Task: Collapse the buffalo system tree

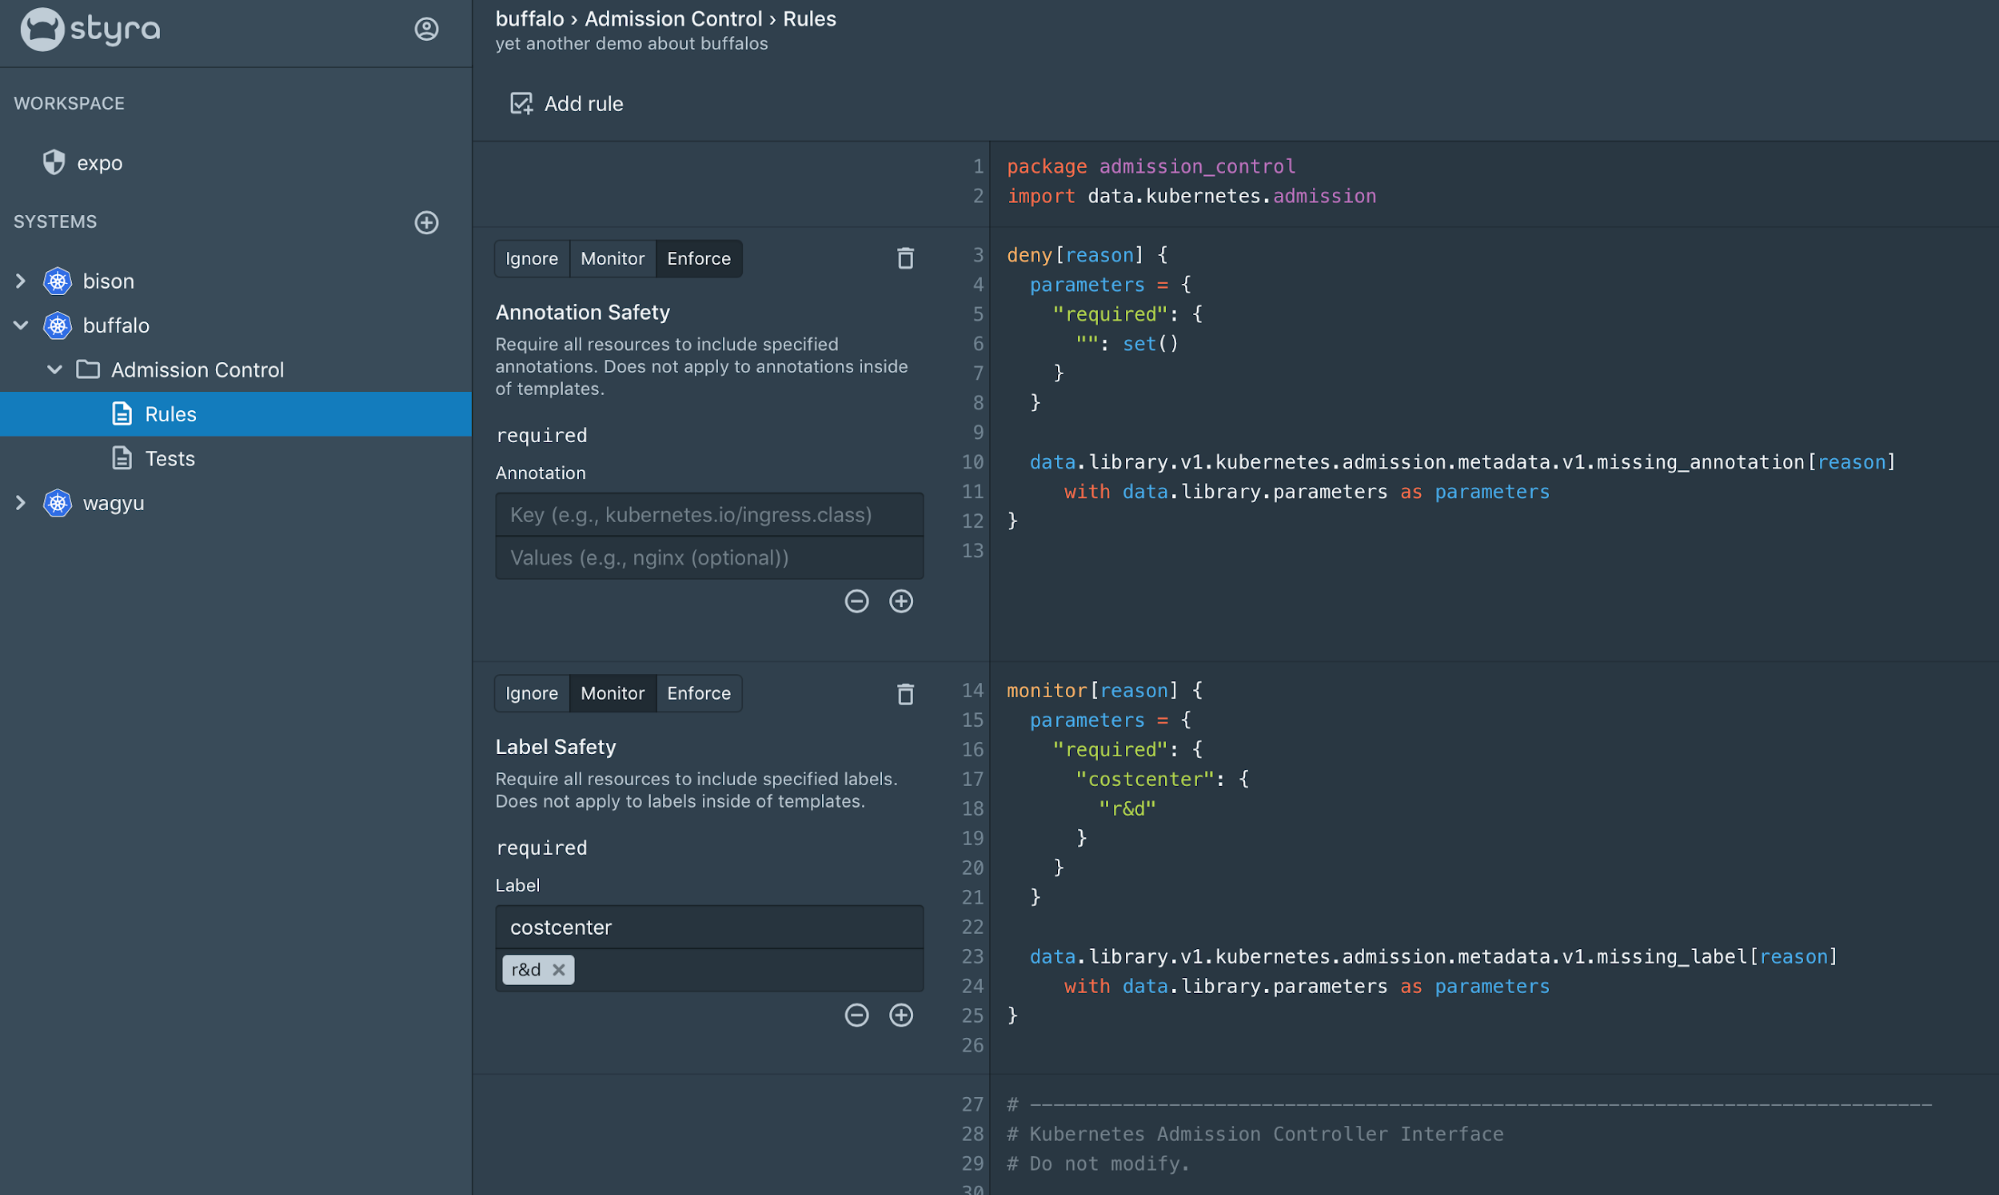Action: click(x=20, y=325)
